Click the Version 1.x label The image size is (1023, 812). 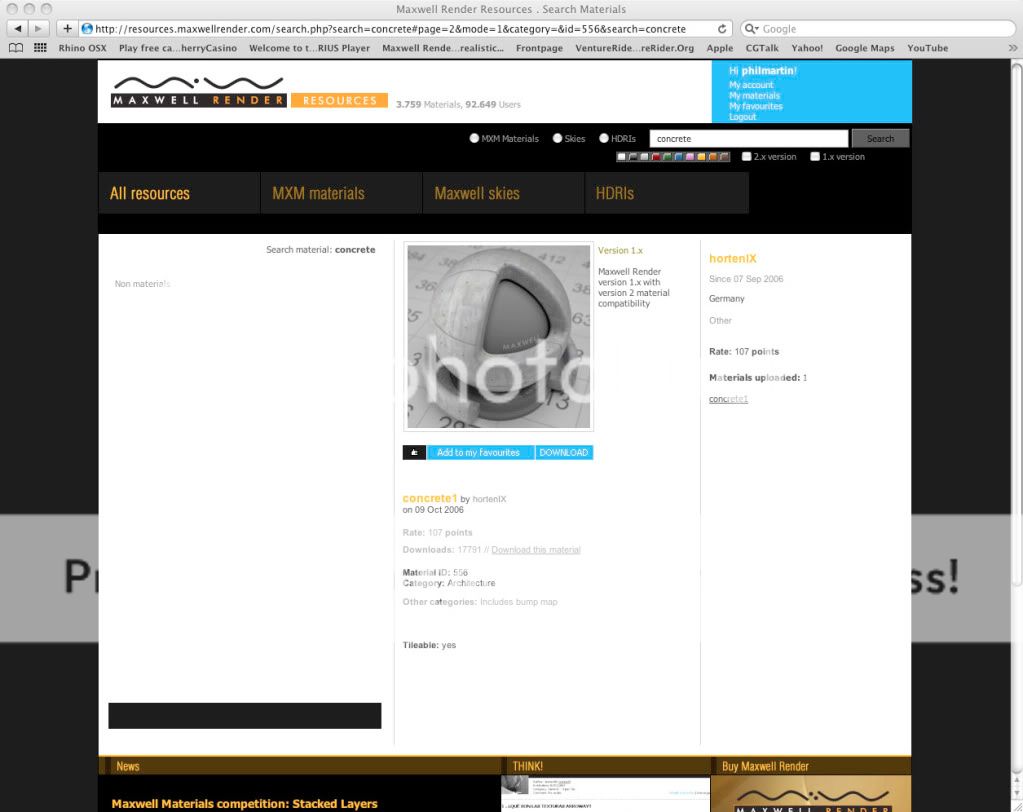[620, 250]
